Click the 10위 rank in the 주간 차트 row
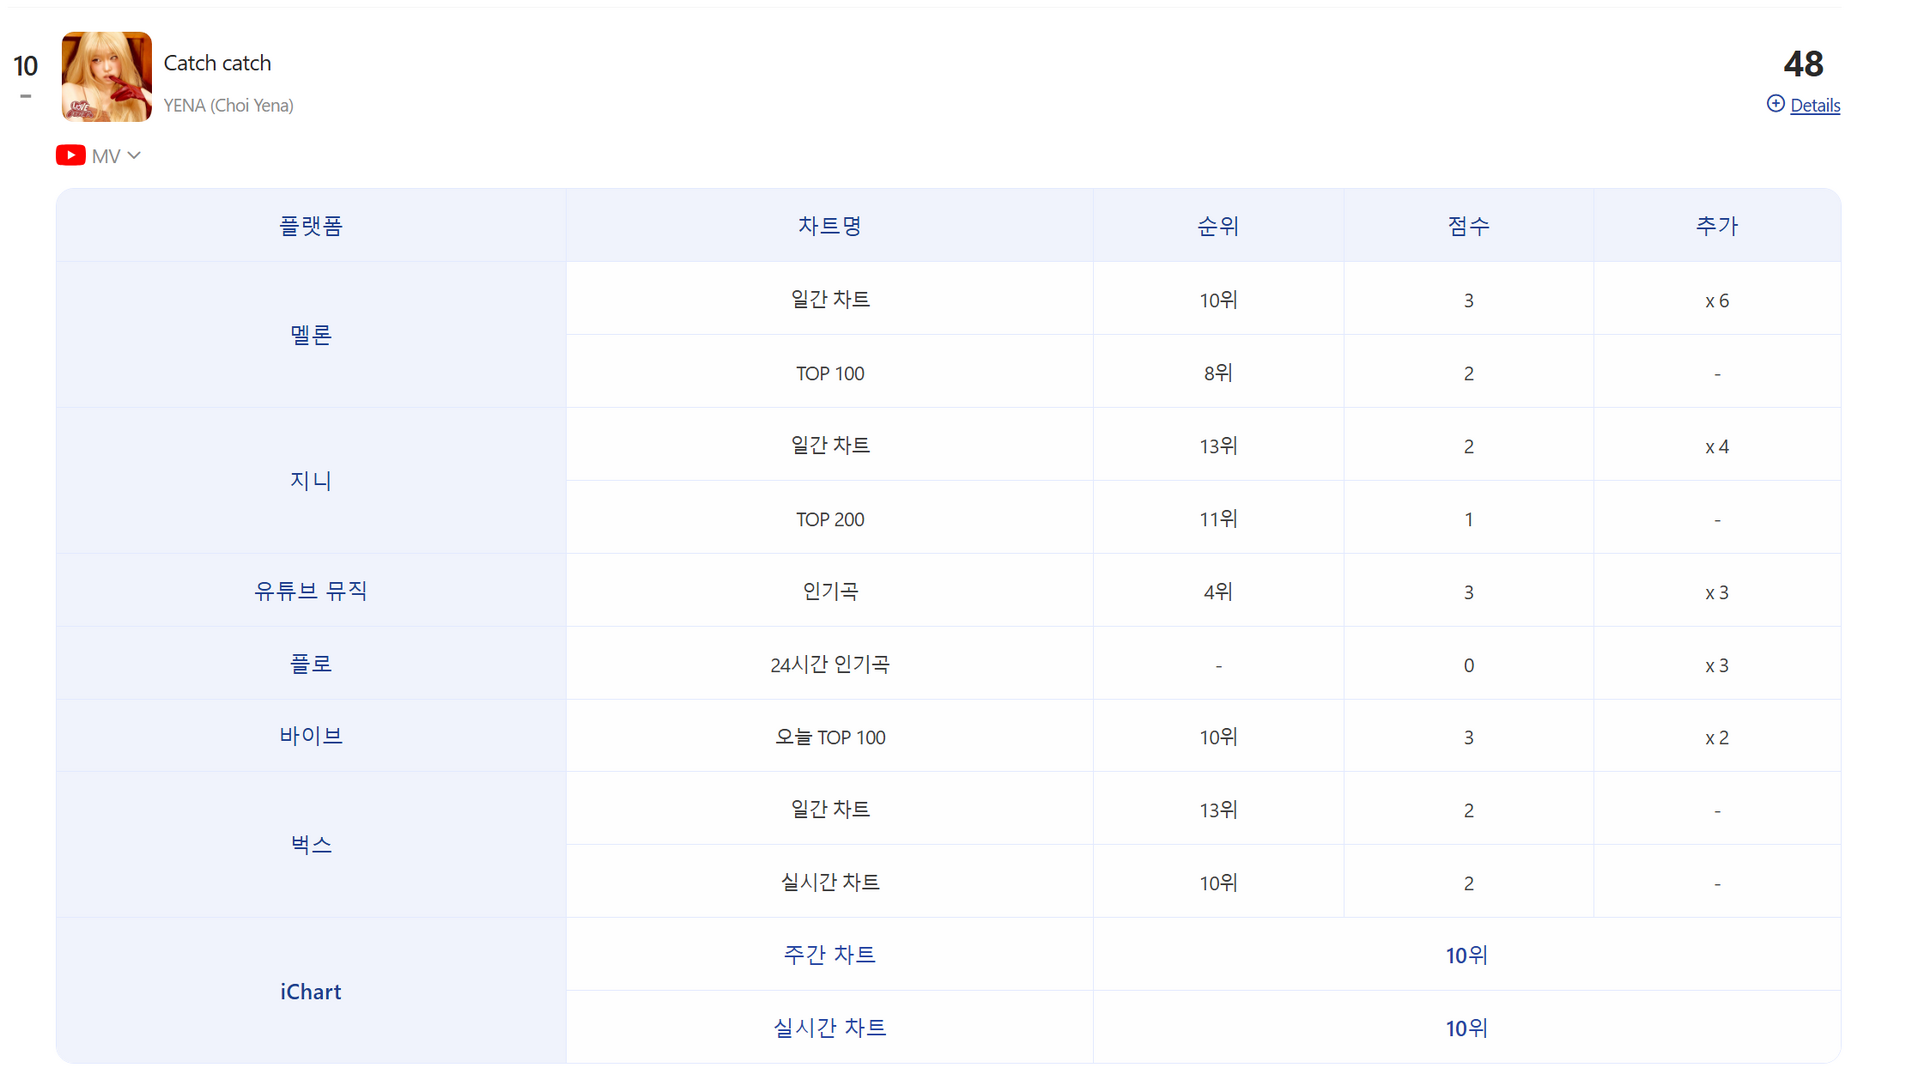 point(1467,956)
